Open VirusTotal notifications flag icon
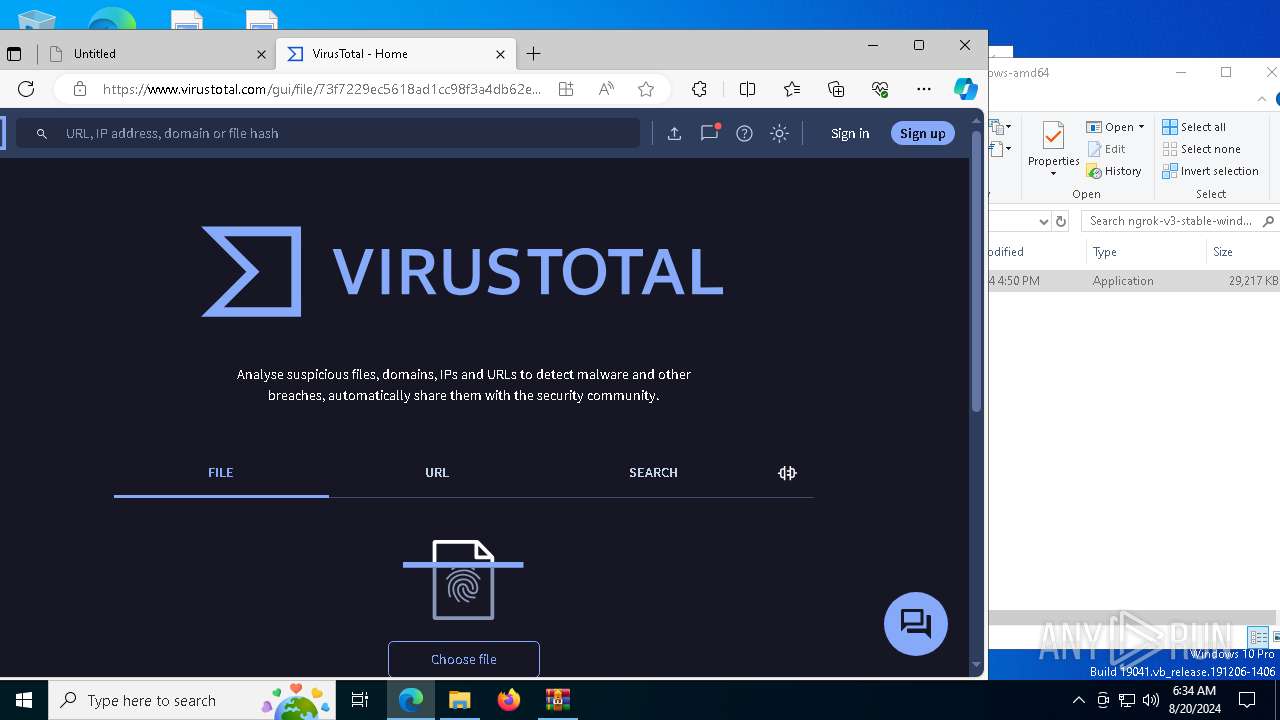The height and width of the screenshot is (720, 1280). pos(709,133)
